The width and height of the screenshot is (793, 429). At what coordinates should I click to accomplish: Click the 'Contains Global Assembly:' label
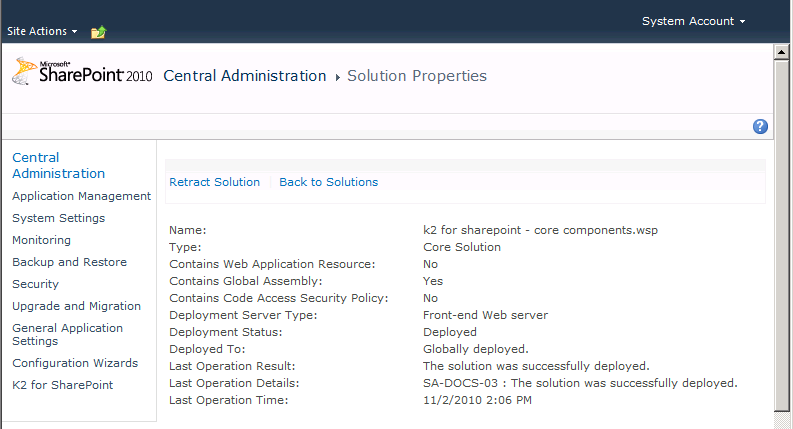(x=245, y=281)
